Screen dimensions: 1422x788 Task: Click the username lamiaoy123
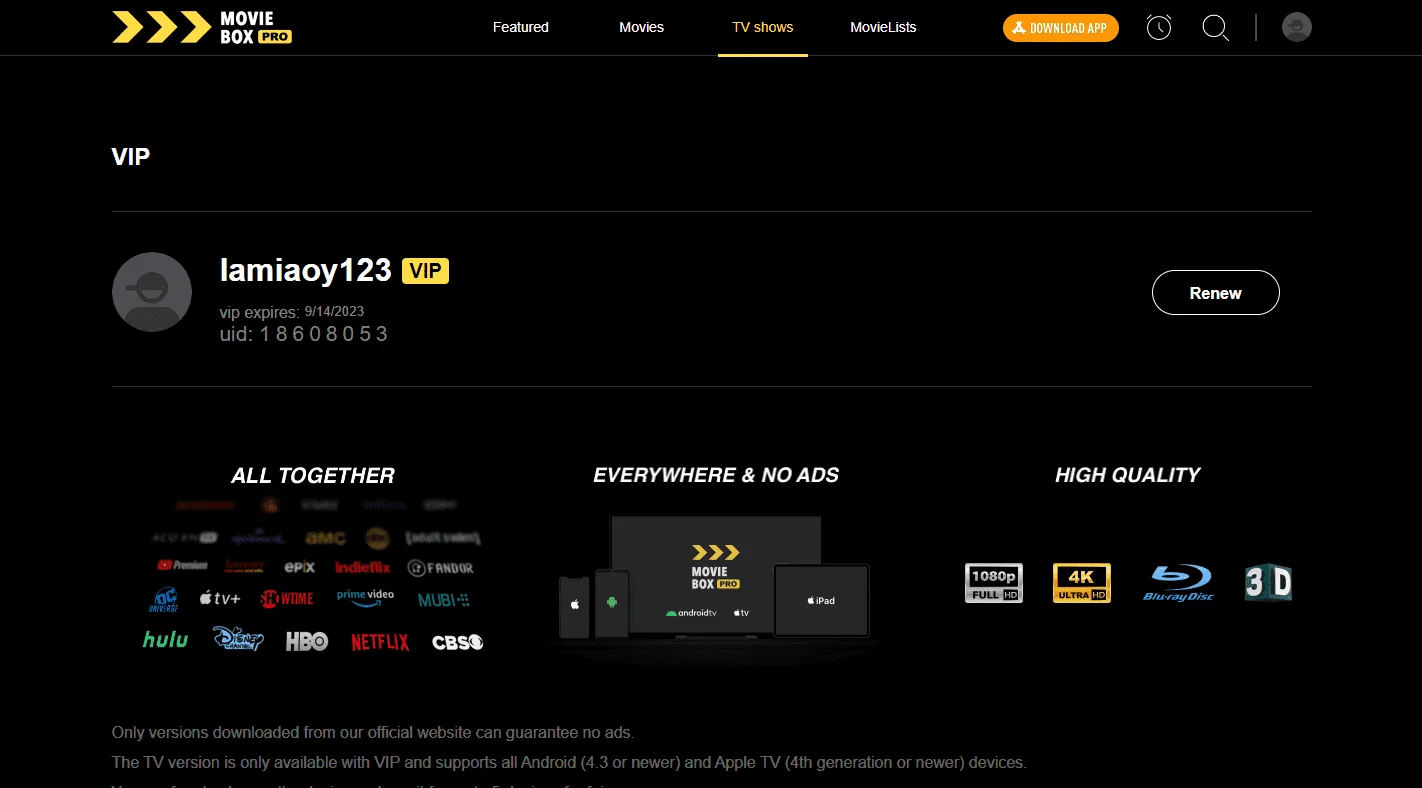click(306, 270)
